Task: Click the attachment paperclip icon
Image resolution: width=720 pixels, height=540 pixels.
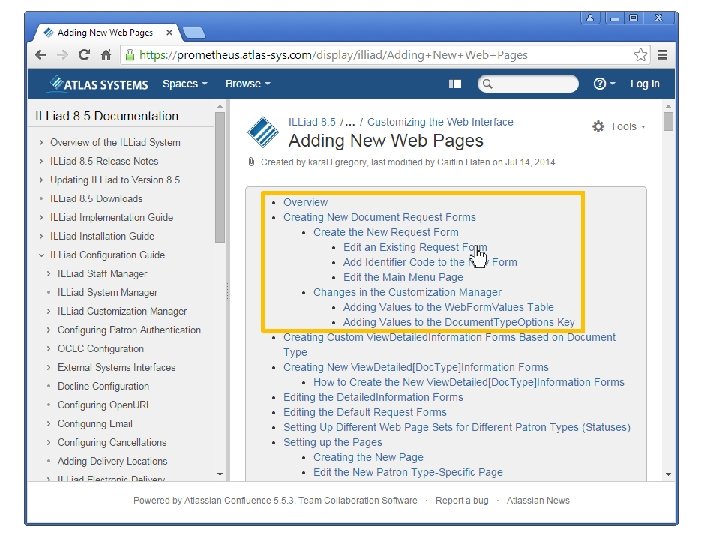Action: [x=251, y=162]
